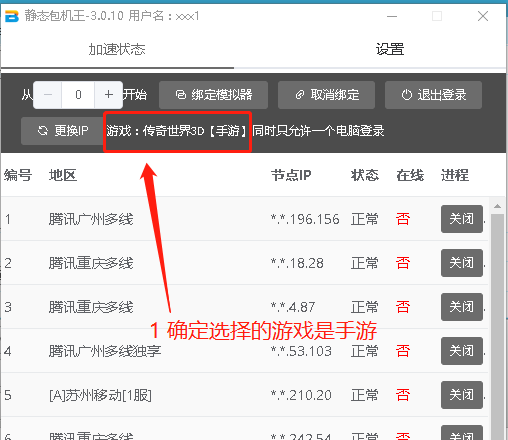Click the power icon beside 退出登录
Image resolution: width=508 pixels, height=440 pixels.
pos(406,95)
